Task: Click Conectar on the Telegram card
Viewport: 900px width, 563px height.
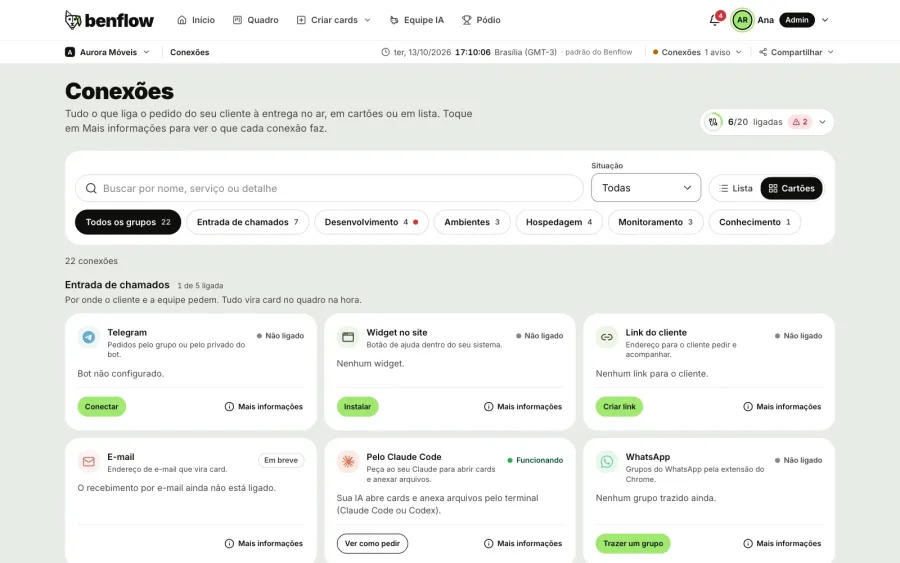Action: click(x=102, y=406)
